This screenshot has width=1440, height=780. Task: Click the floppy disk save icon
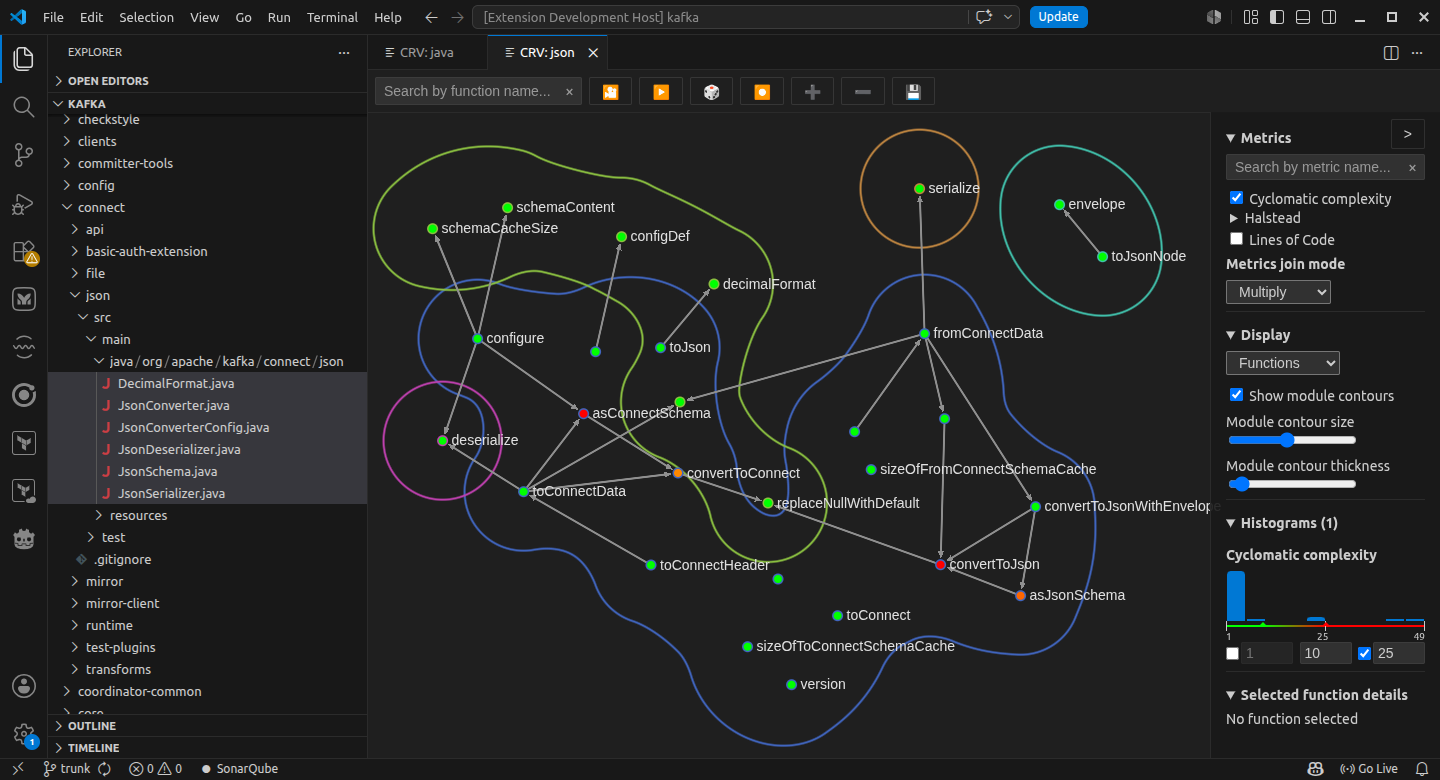(x=913, y=91)
